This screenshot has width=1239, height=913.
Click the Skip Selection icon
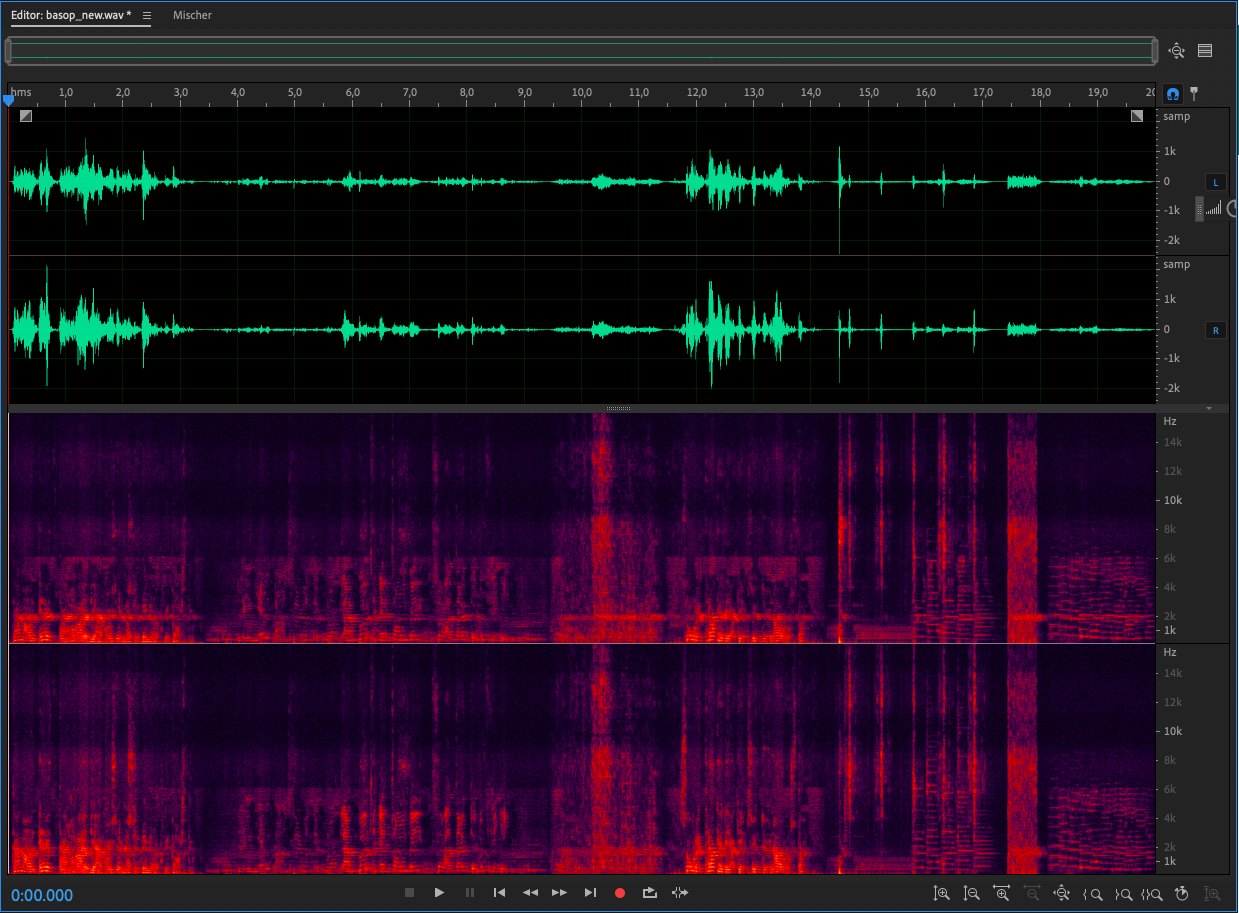tap(680, 893)
